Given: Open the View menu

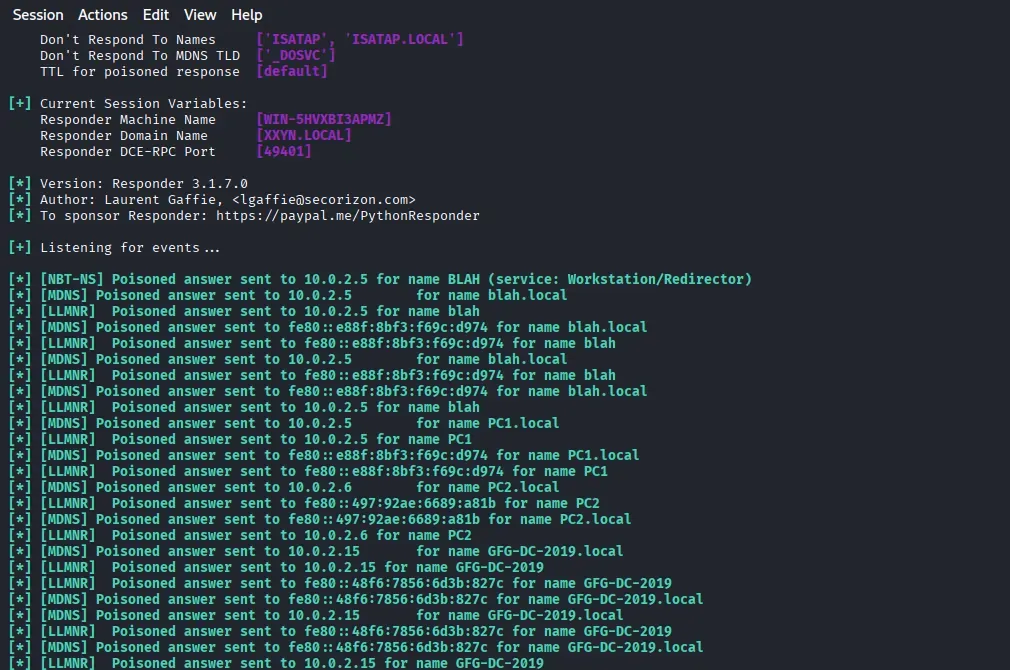Looking at the screenshot, I should tap(200, 14).
